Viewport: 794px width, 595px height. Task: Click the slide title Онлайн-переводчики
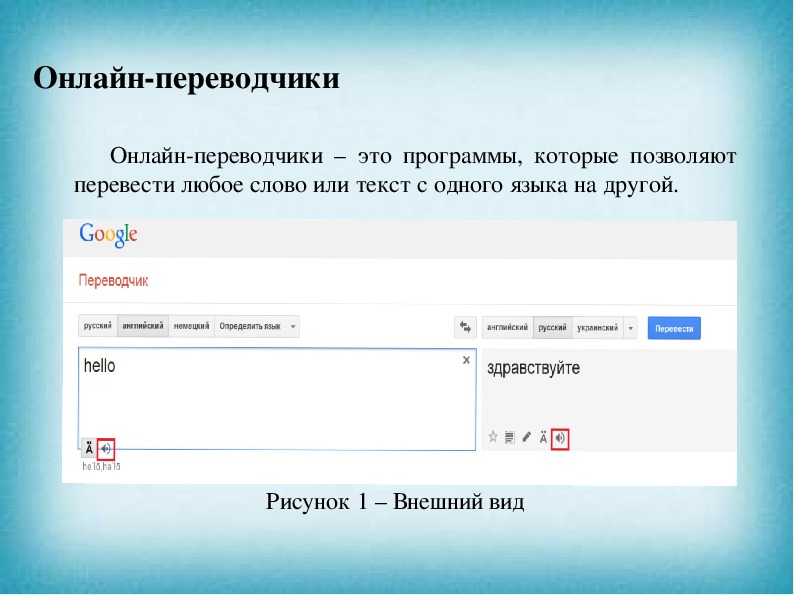coord(186,78)
